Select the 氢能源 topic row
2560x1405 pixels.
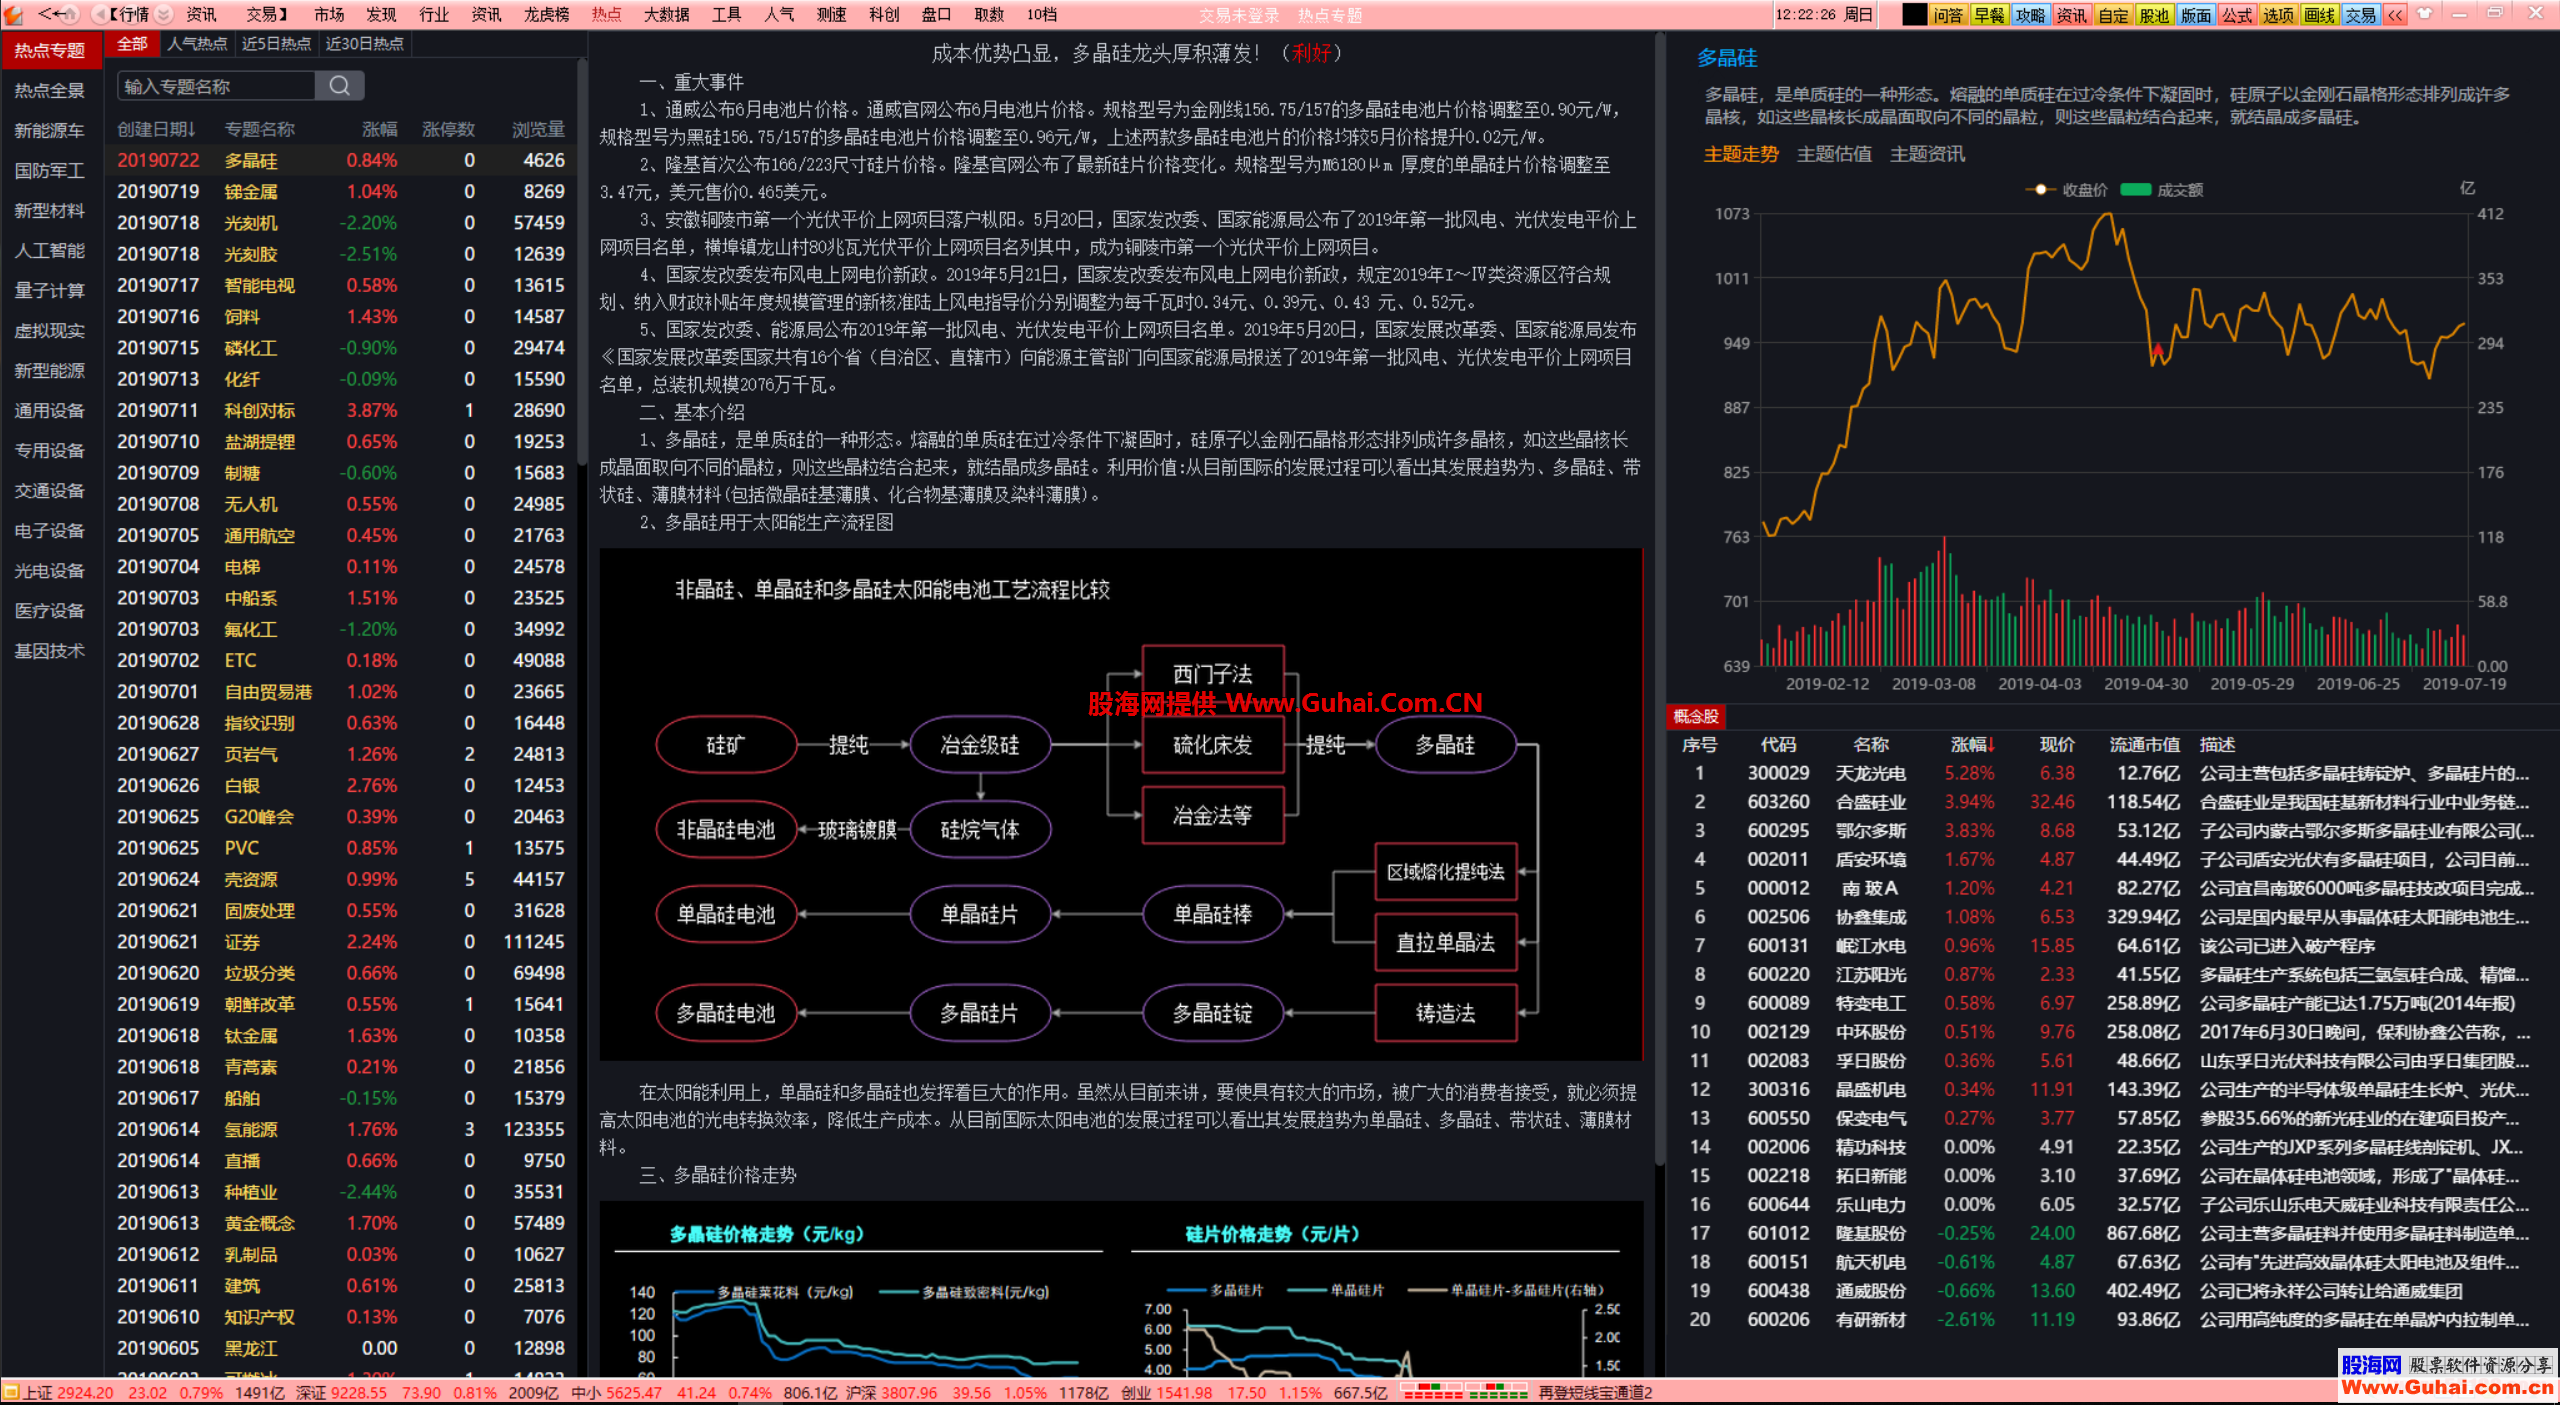341,1129
